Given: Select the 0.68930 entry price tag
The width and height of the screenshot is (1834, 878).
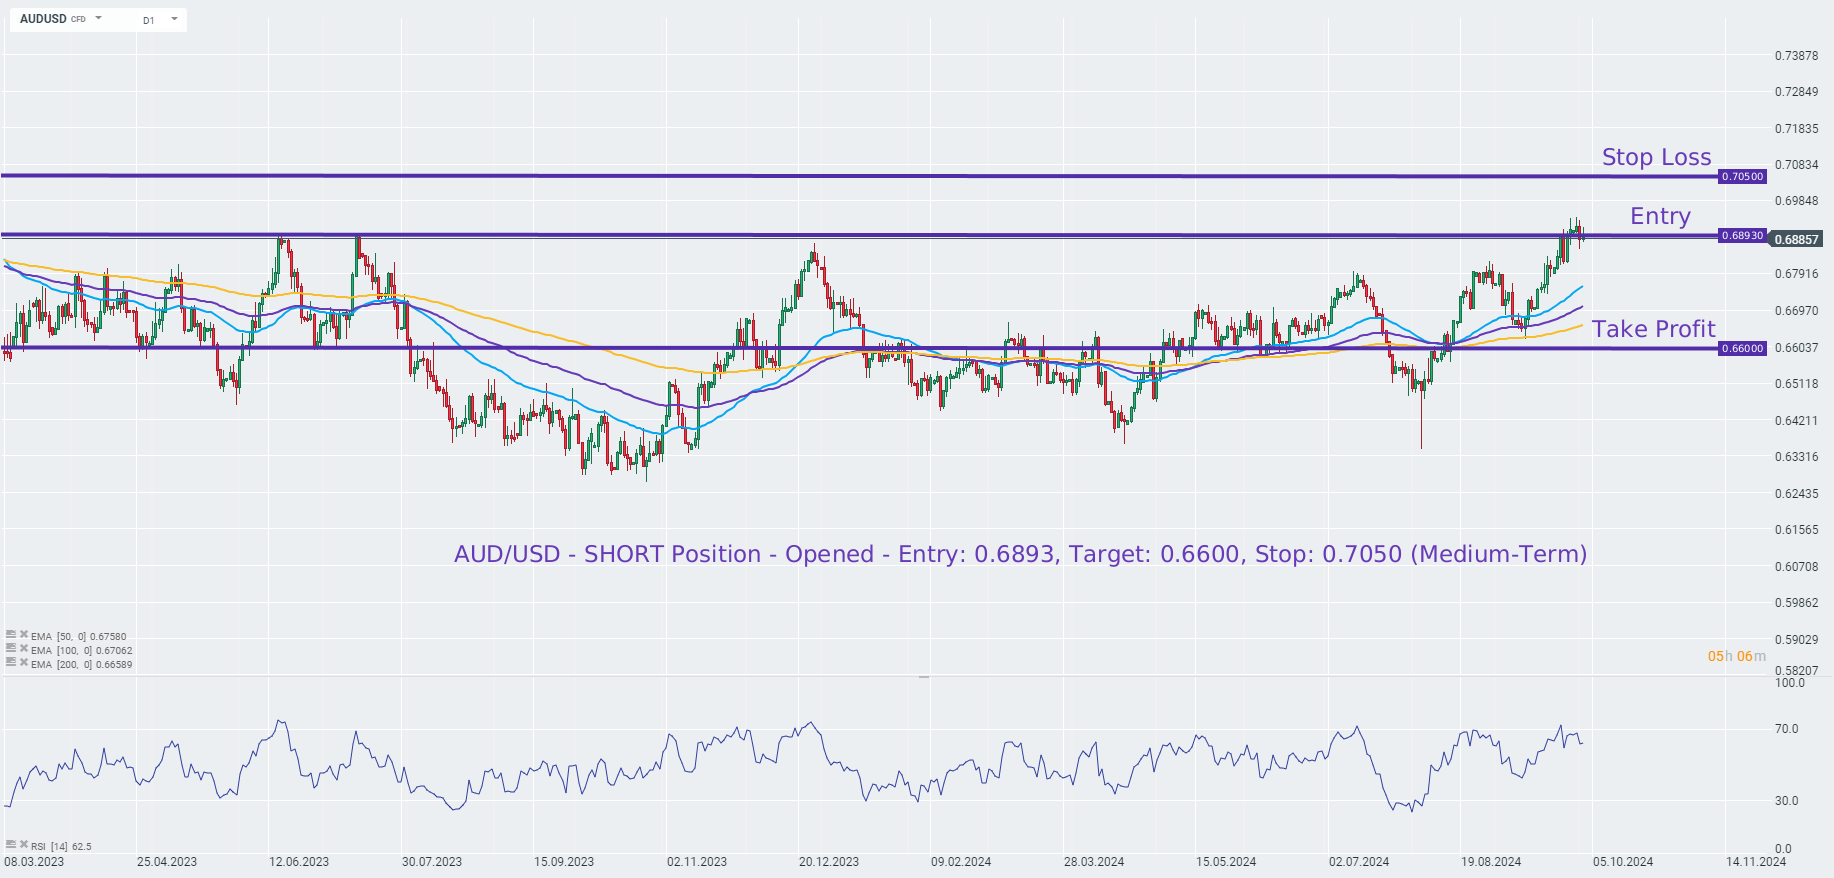Looking at the screenshot, I should click(1743, 235).
